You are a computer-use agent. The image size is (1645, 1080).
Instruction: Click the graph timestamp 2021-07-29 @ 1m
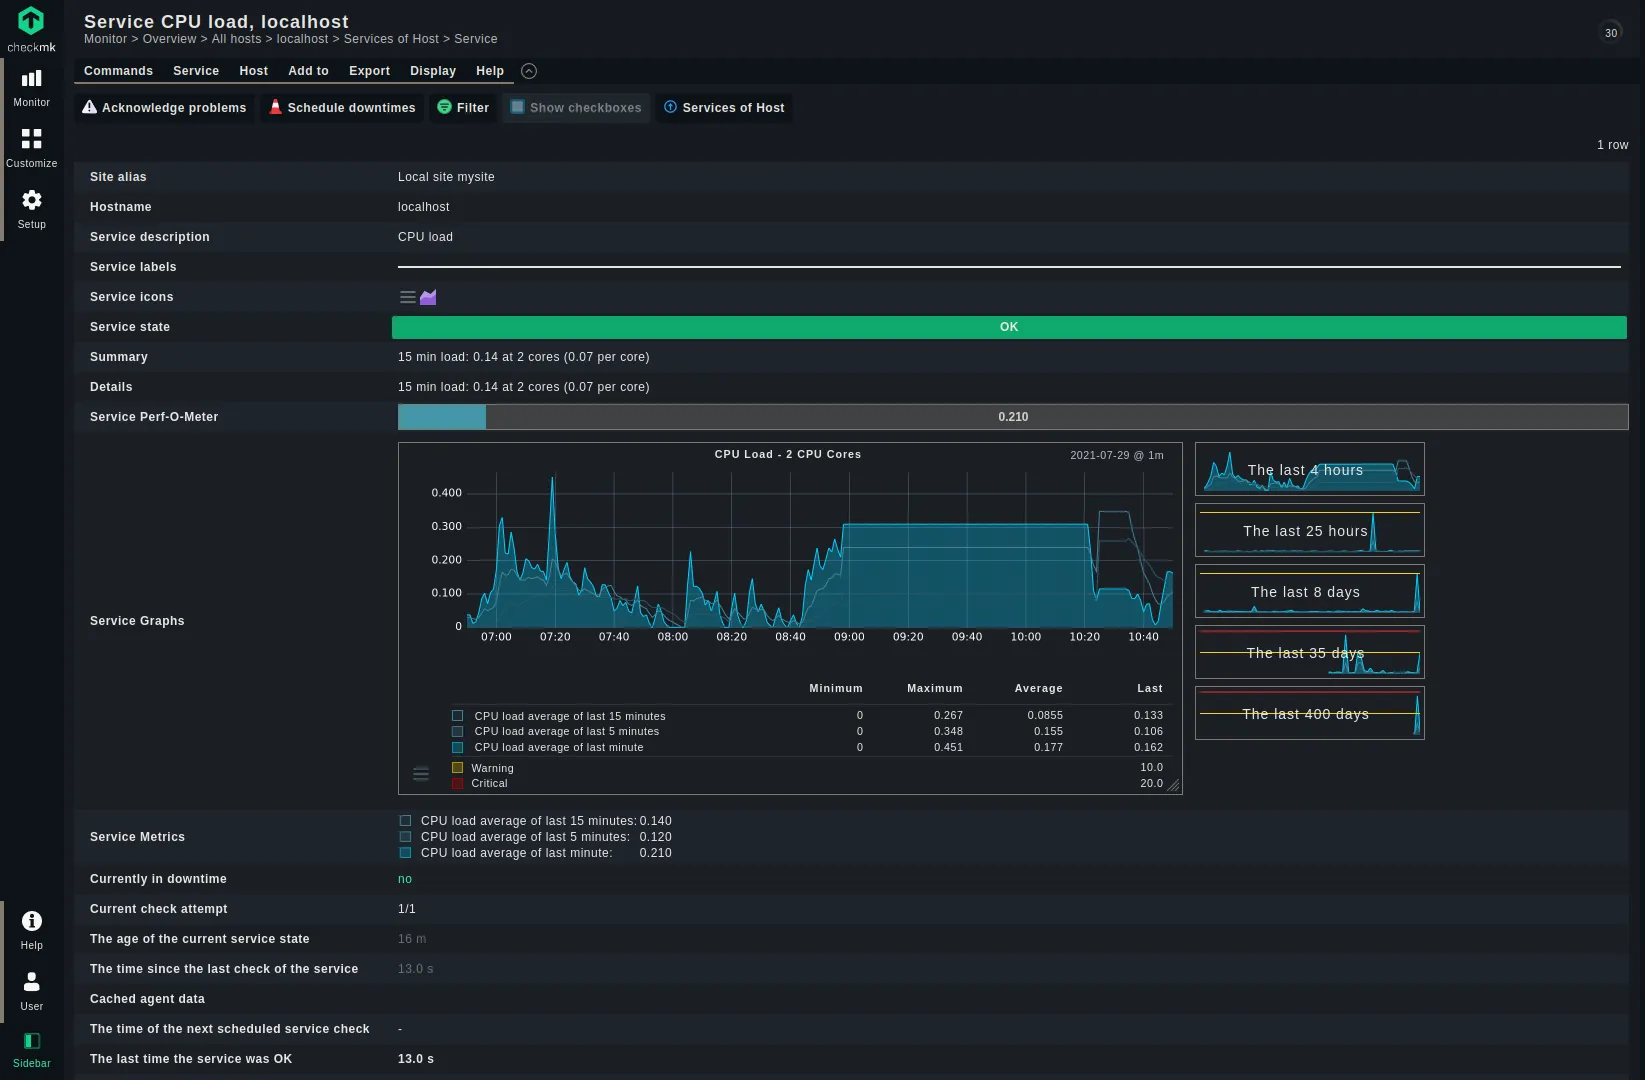[1116, 455]
